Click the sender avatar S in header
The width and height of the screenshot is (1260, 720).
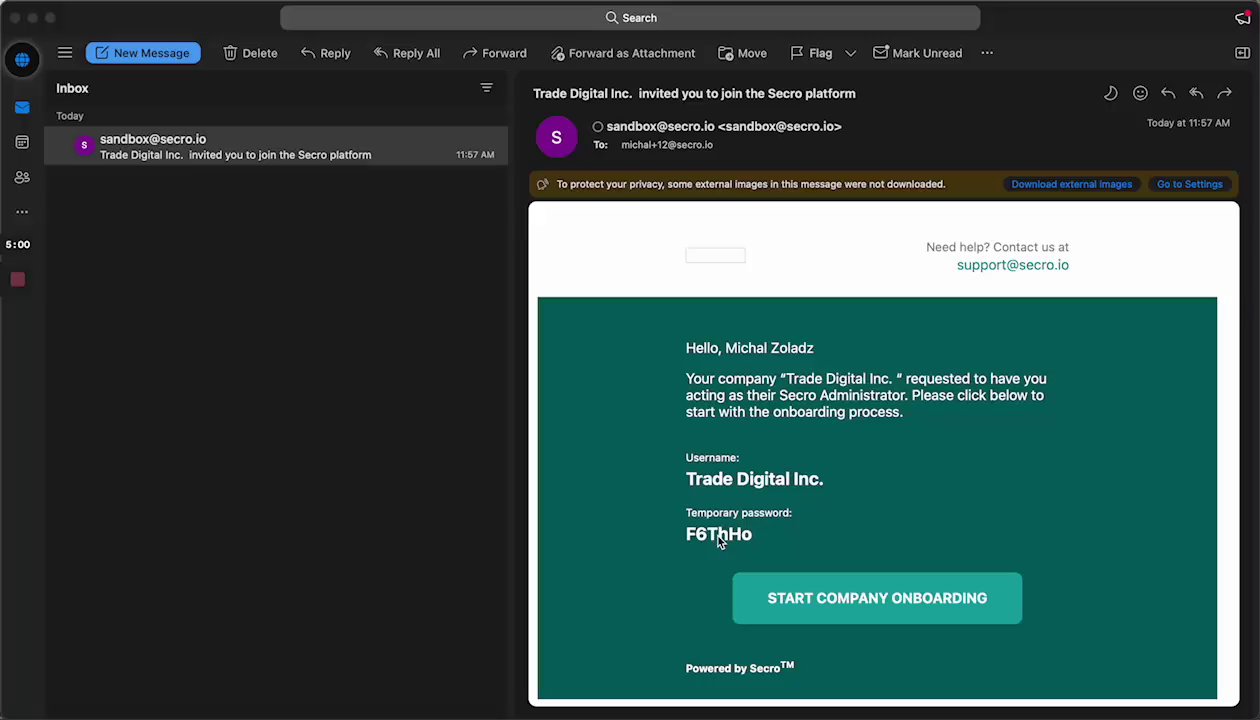pyautogui.click(x=556, y=137)
